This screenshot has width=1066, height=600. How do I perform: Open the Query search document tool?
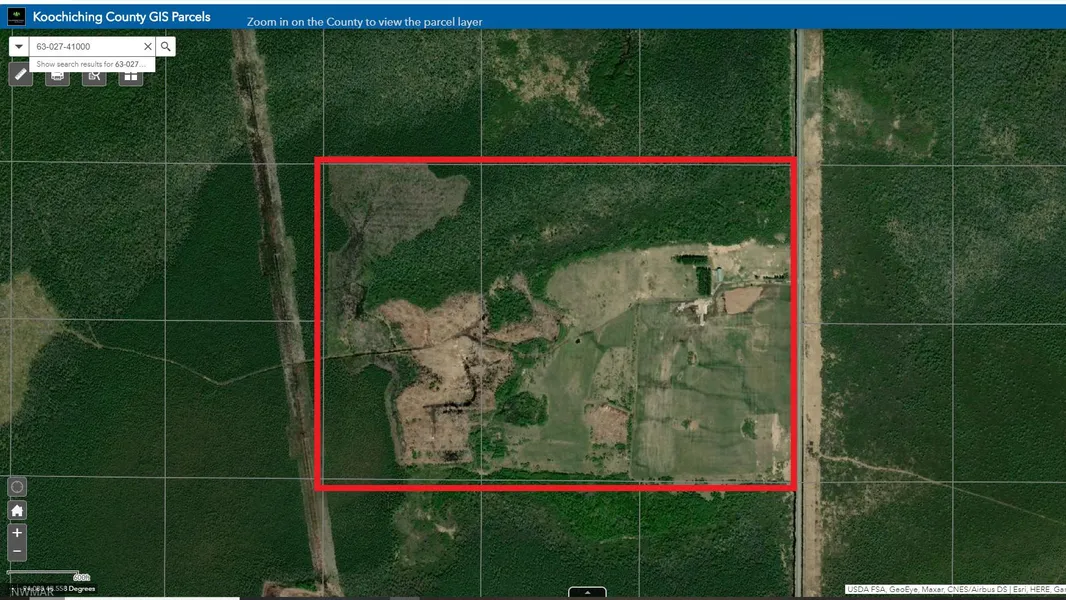[94, 75]
